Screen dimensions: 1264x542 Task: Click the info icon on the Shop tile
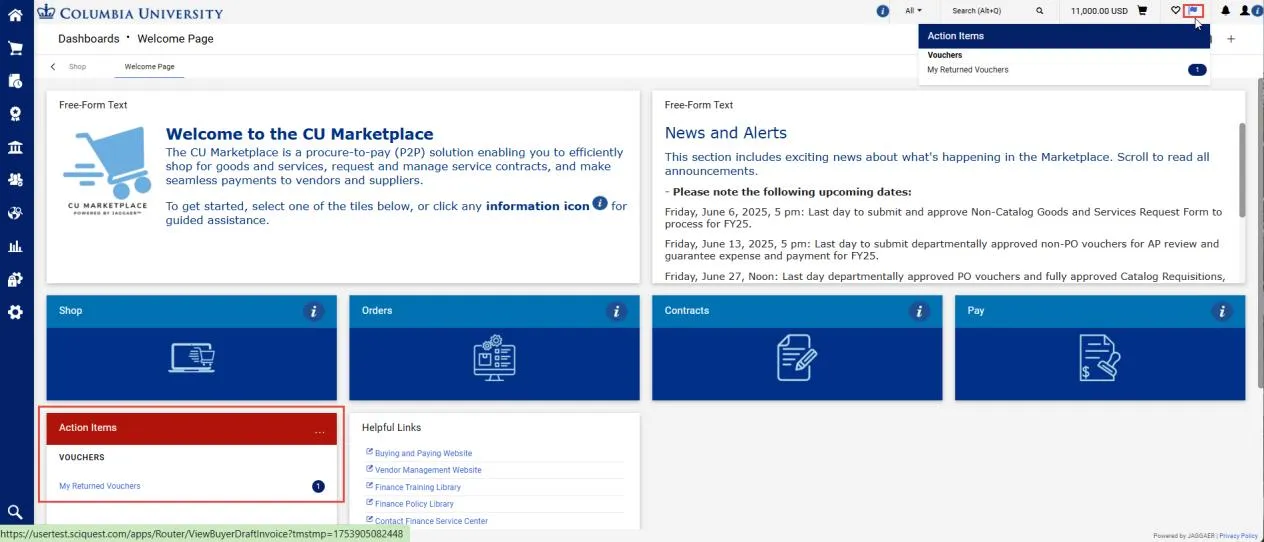click(315, 312)
